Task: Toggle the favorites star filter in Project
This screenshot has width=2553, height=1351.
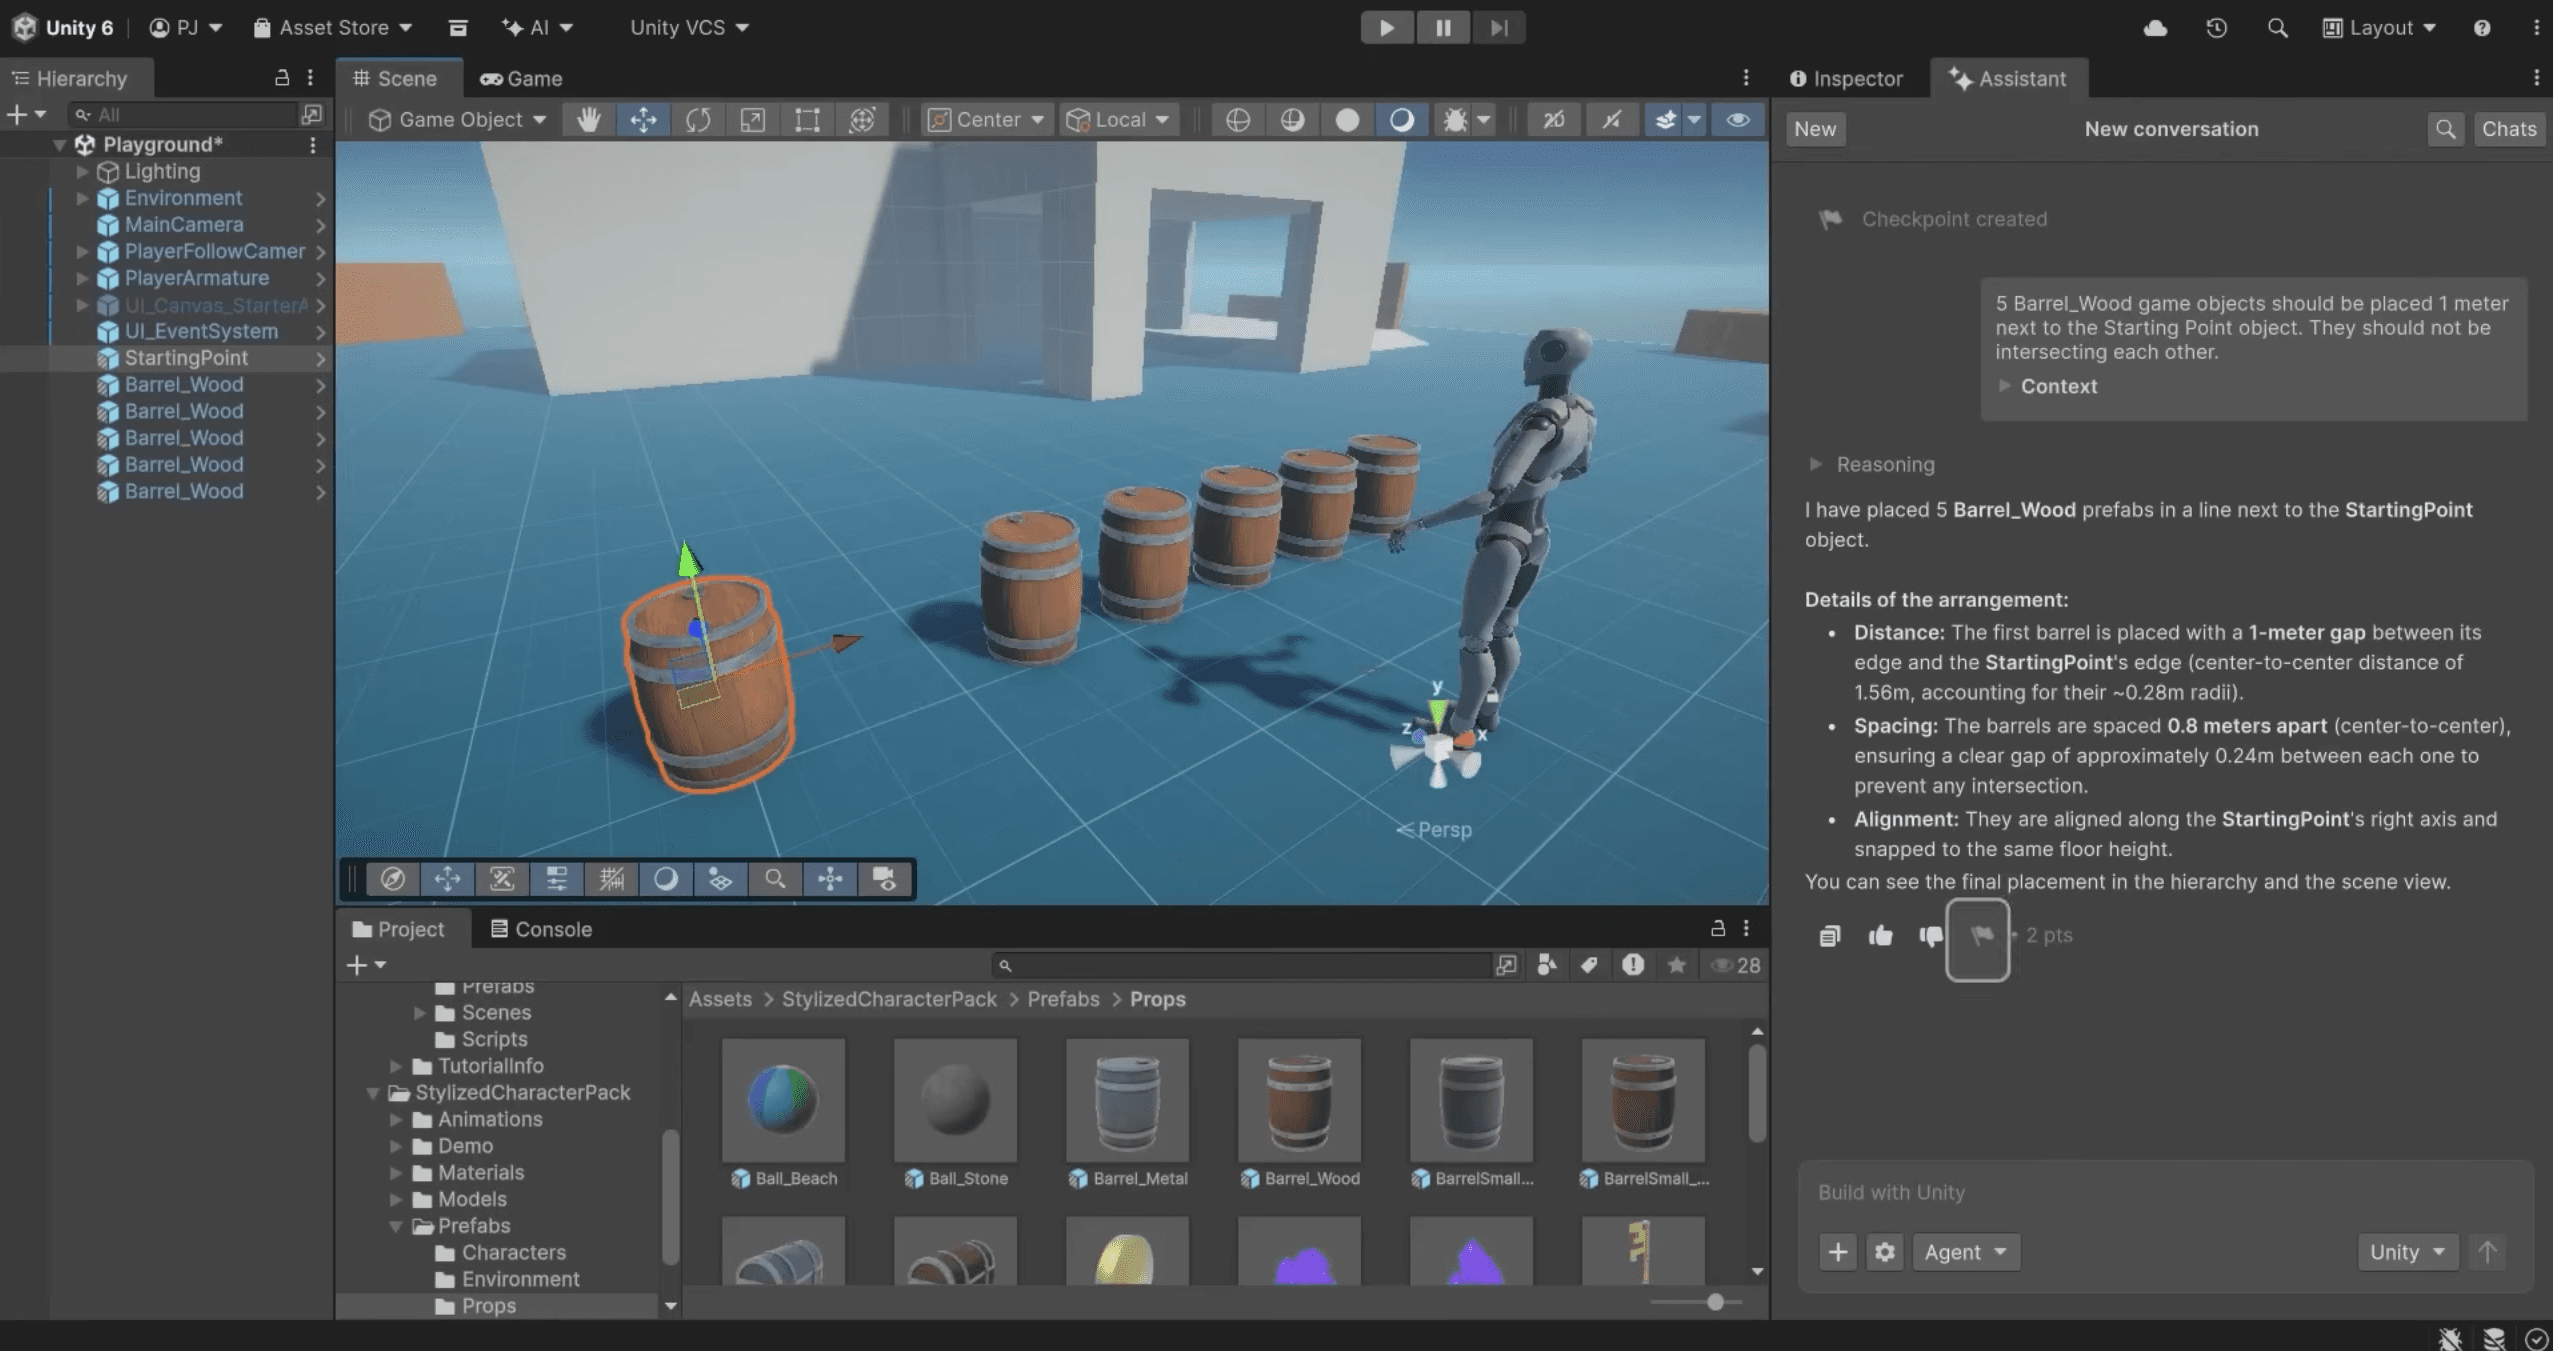Action: [1677, 966]
